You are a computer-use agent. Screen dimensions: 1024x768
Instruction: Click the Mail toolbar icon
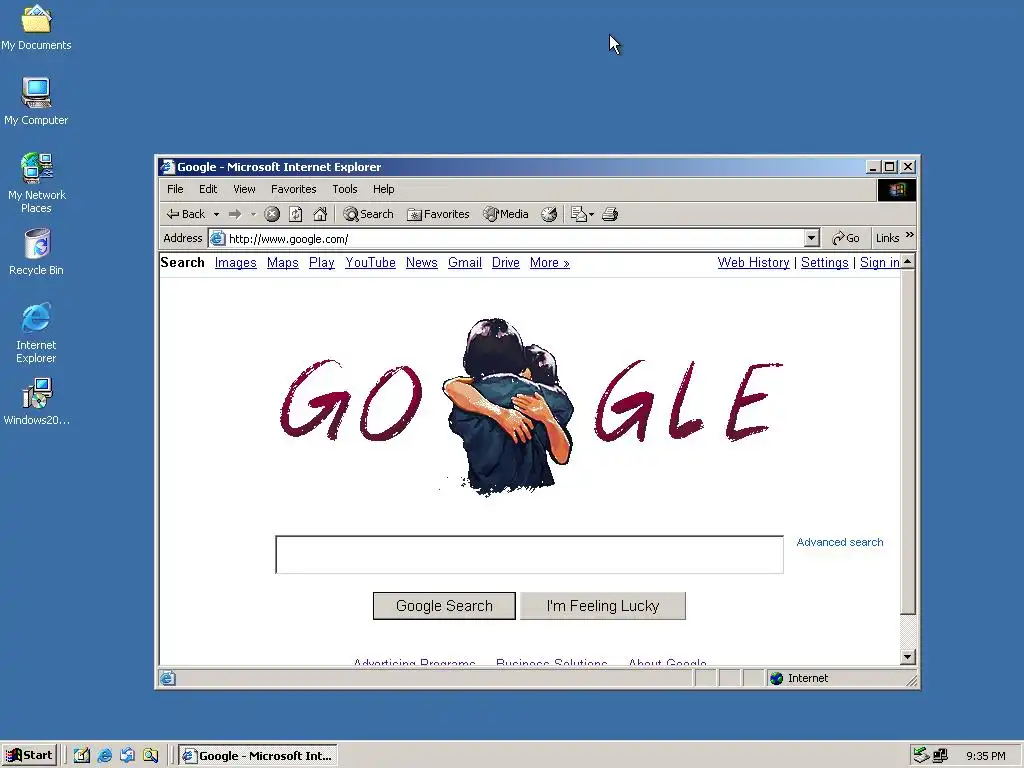[x=579, y=214]
